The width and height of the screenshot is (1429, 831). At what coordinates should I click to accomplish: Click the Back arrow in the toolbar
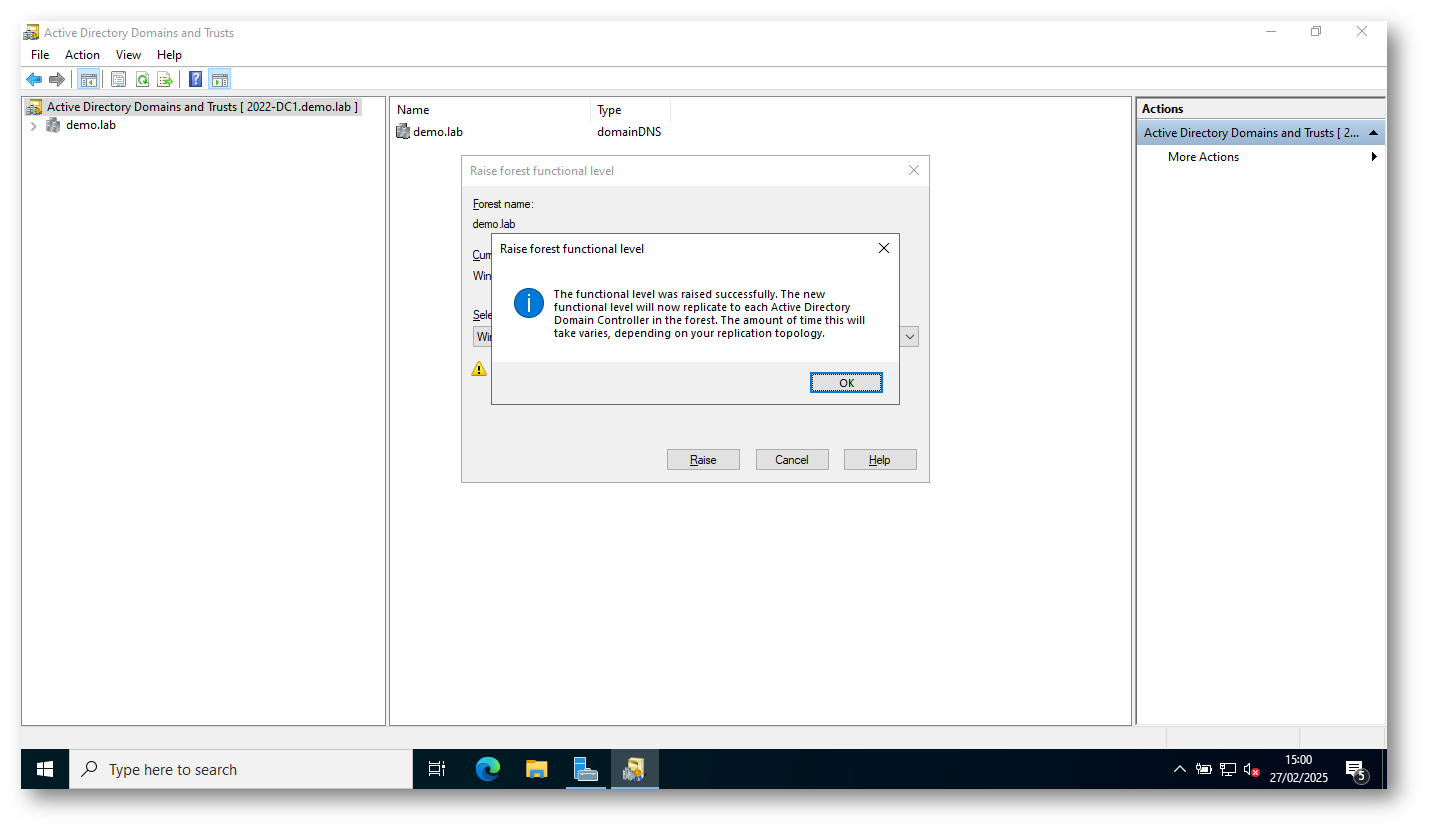pyautogui.click(x=34, y=79)
